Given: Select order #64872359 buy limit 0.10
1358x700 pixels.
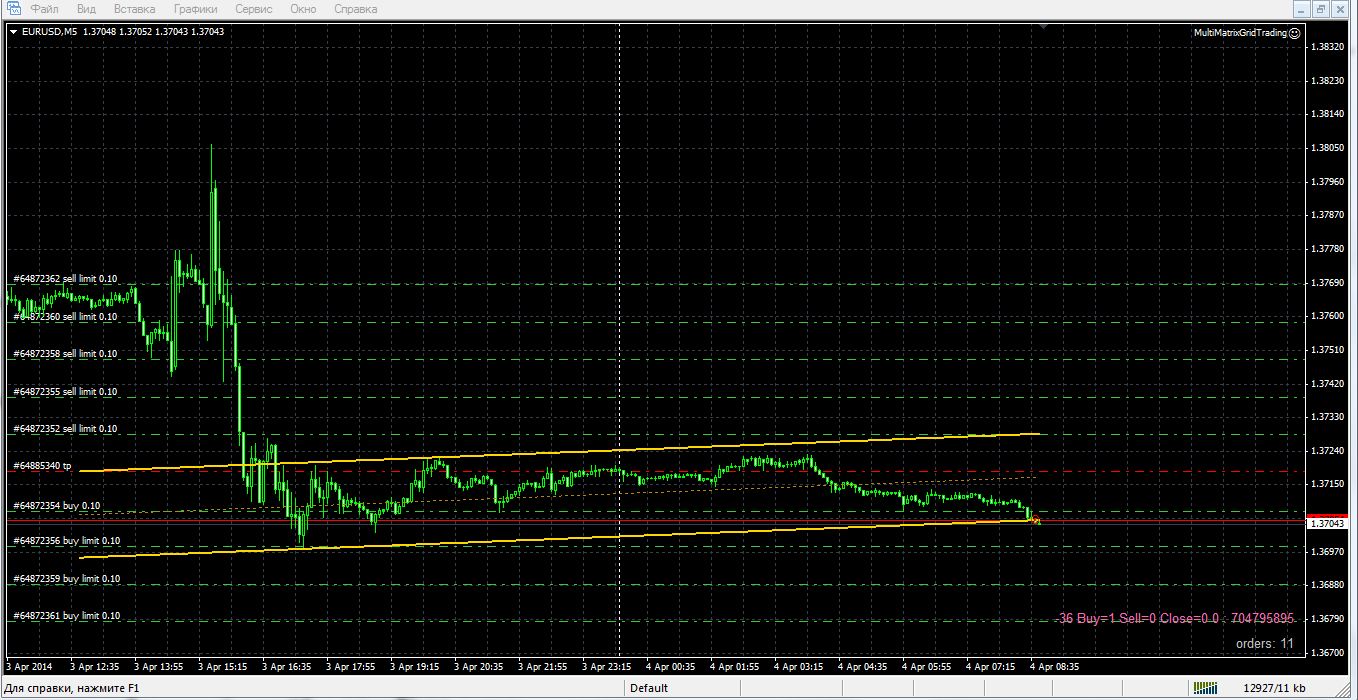Looking at the screenshot, I should (67, 579).
